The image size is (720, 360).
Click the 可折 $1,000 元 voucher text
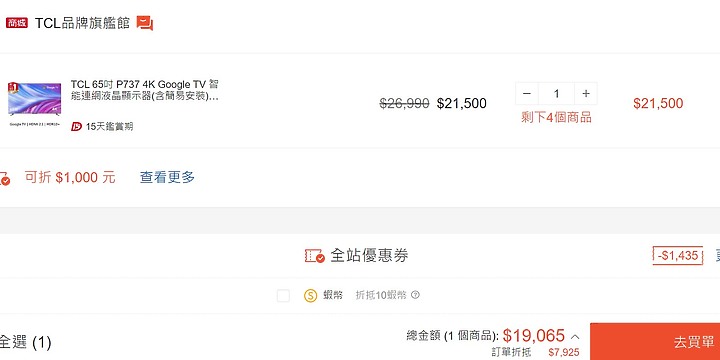coord(70,177)
